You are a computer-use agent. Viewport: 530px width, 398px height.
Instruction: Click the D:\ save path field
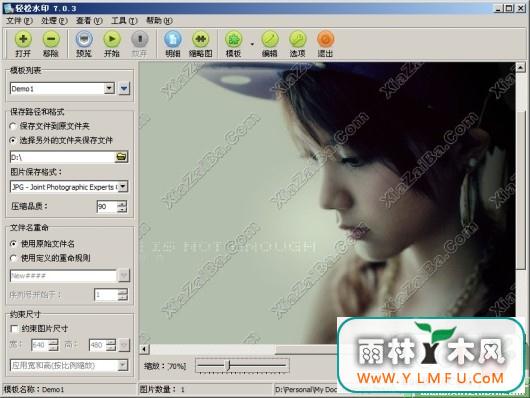(x=63, y=157)
